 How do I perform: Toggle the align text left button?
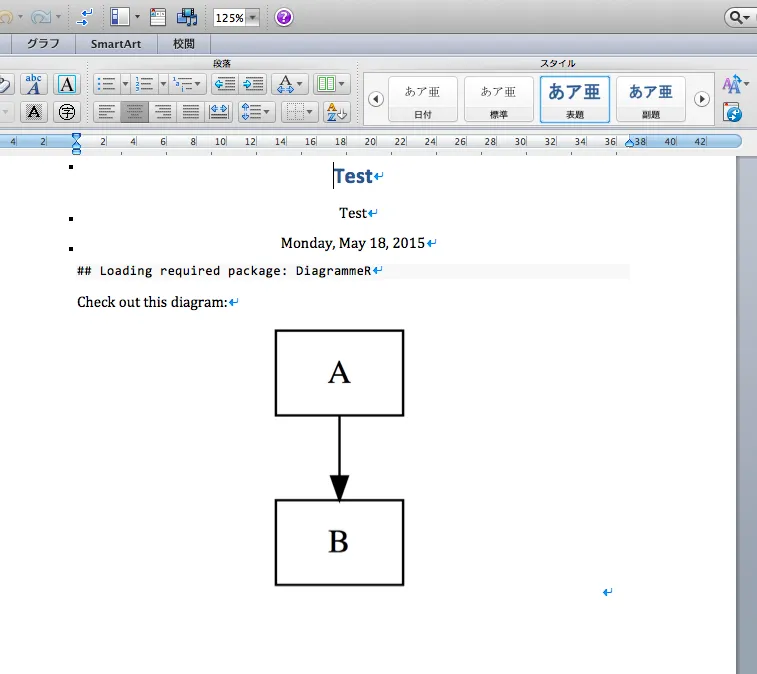[x=106, y=112]
